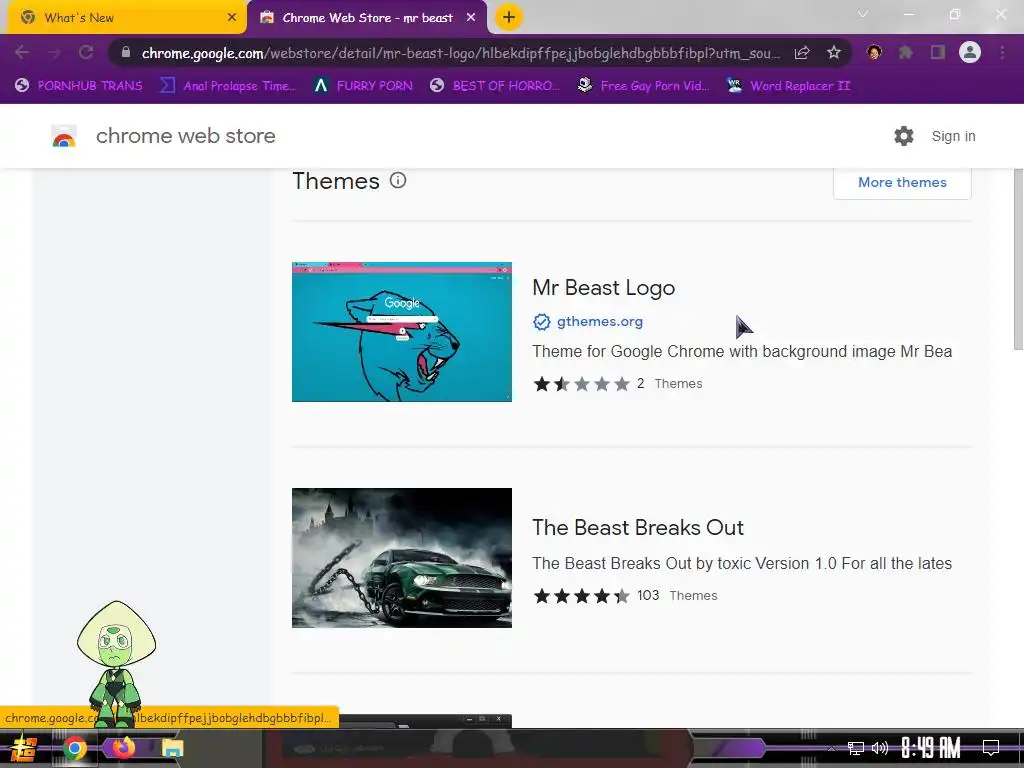The image size is (1024, 768).
Task: Click the volume speaker icon in tray
Action: (x=880, y=748)
